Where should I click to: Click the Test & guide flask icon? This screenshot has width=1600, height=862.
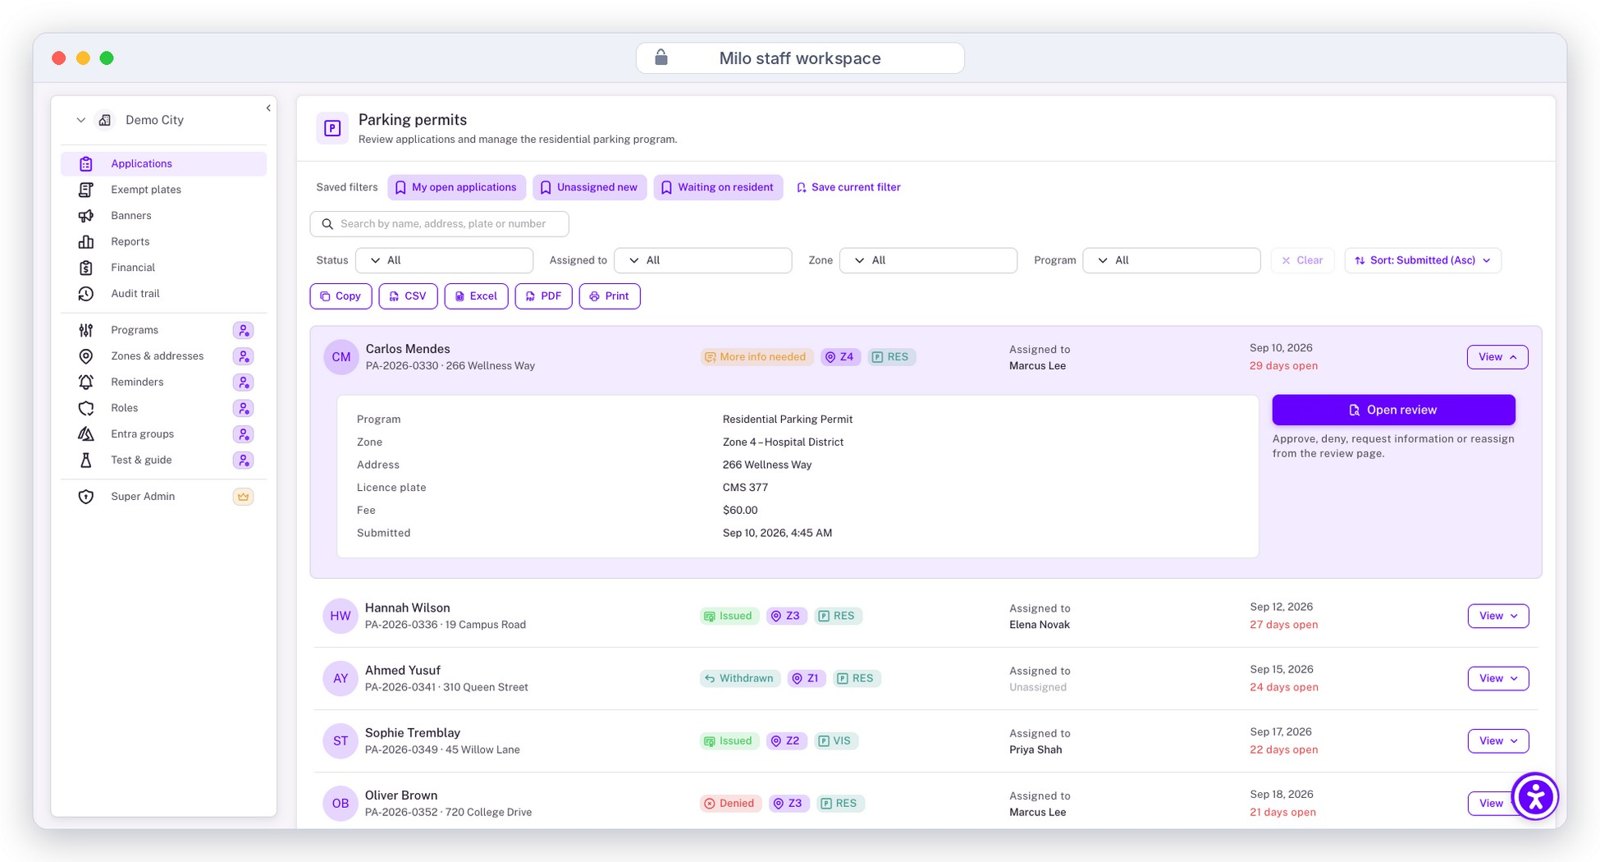coord(86,460)
